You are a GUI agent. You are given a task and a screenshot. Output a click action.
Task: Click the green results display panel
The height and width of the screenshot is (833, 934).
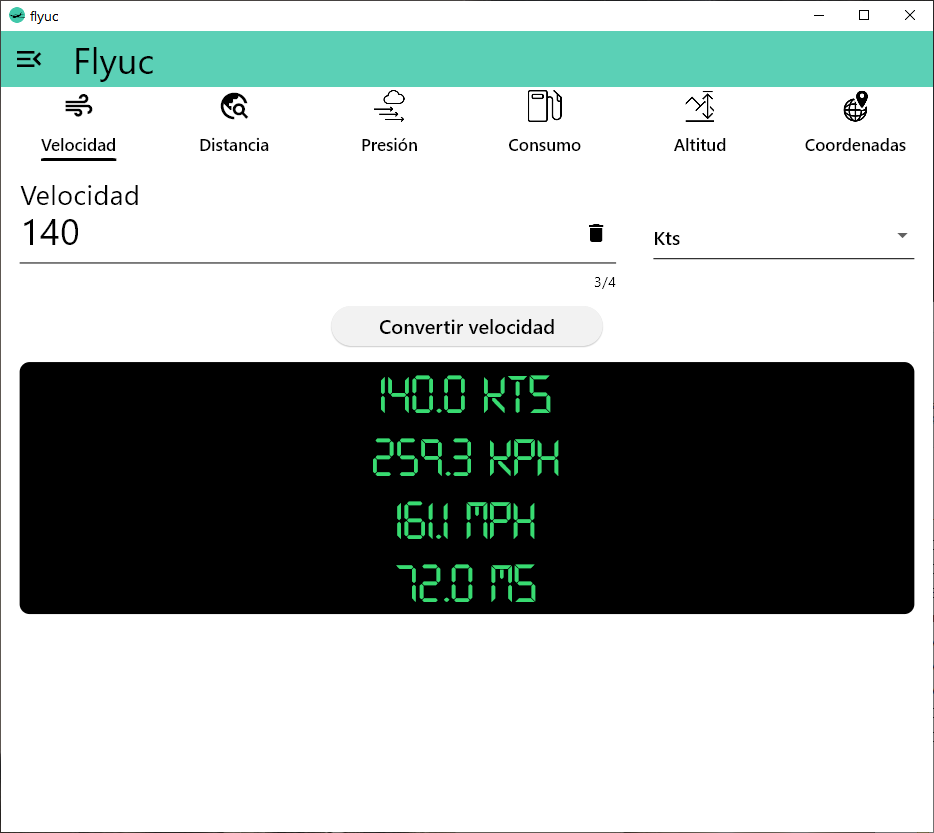tap(467, 488)
